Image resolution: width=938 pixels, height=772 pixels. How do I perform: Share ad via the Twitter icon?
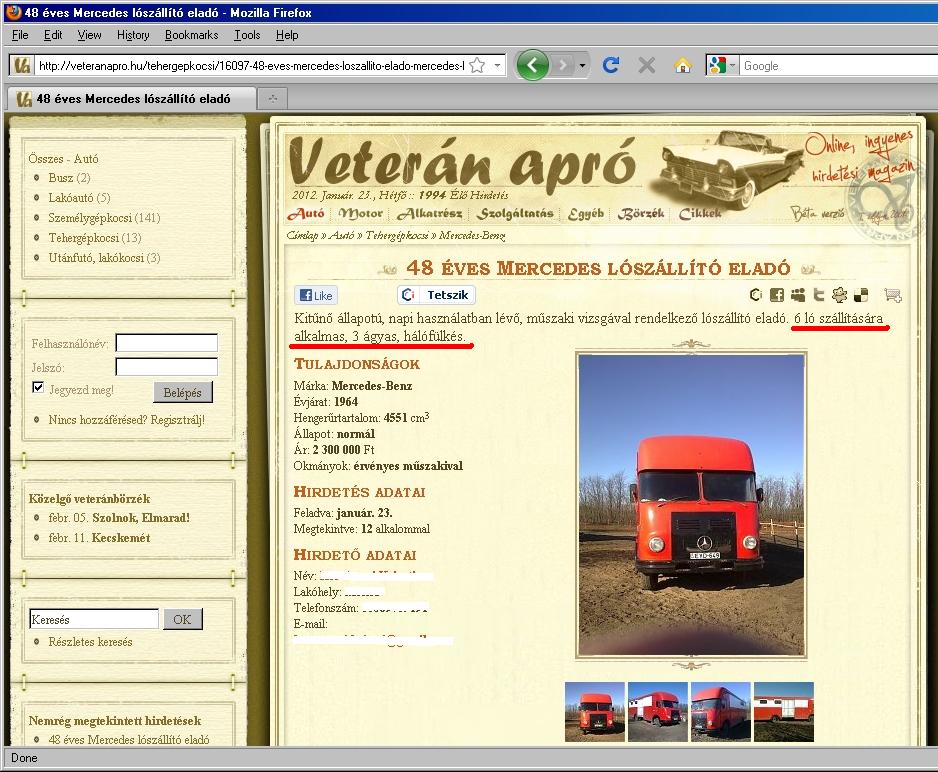[x=818, y=295]
